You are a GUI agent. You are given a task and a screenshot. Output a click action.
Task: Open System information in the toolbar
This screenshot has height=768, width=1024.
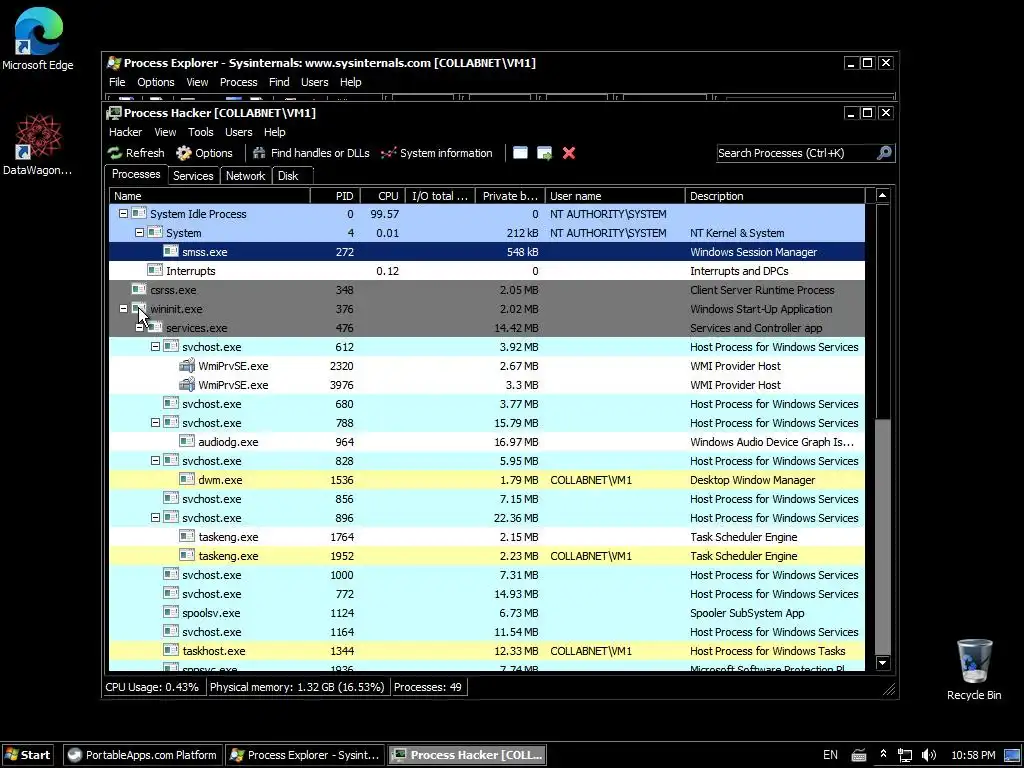[436, 153]
